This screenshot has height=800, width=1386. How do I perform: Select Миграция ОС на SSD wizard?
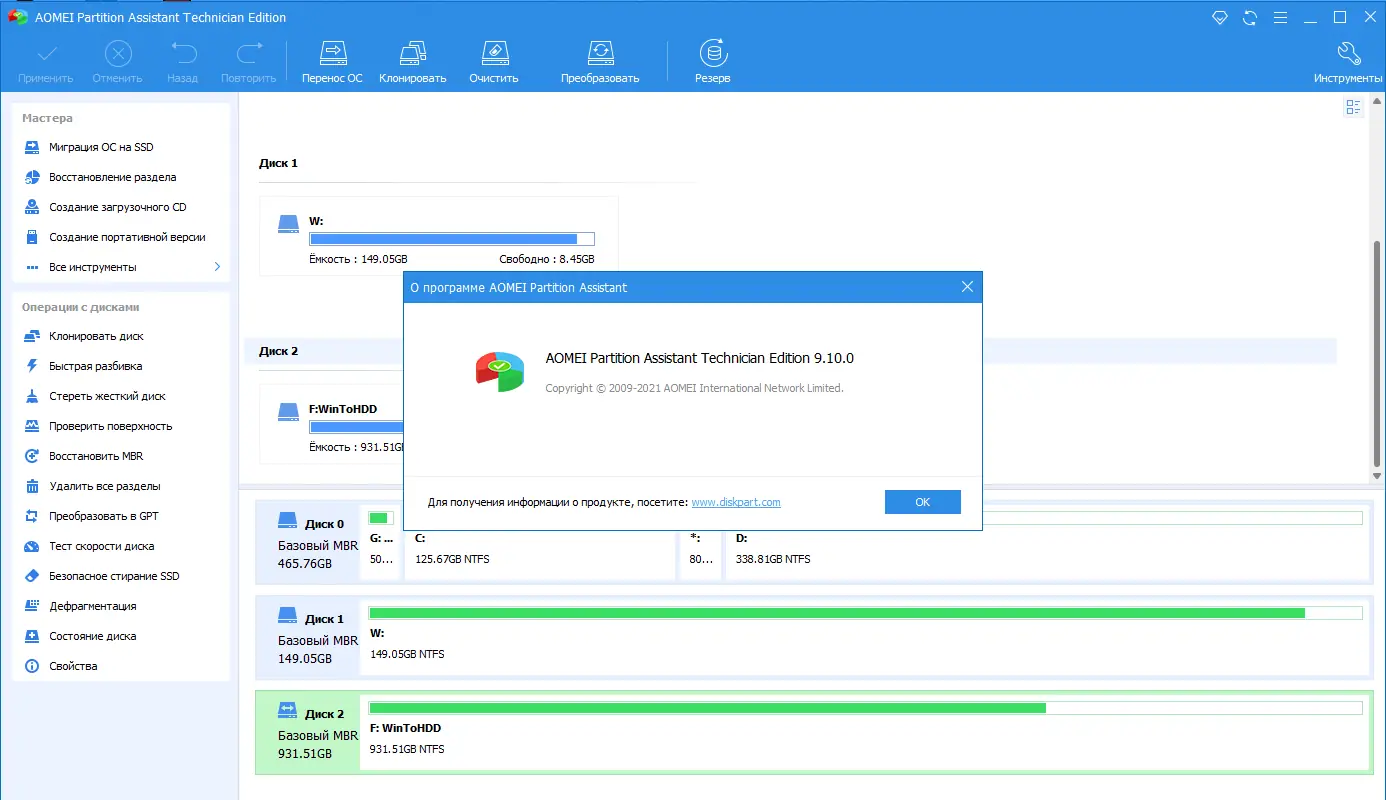(x=100, y=147)
